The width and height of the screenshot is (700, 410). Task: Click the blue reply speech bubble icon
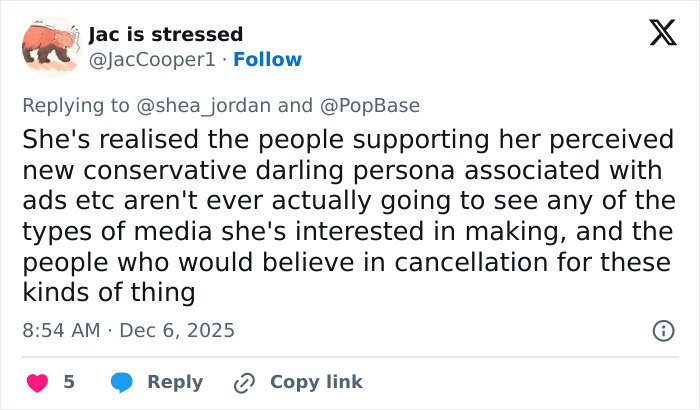(123, 382)
